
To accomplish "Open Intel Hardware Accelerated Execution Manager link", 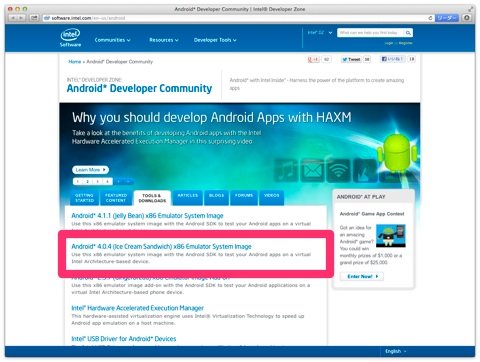I will point(137,308).
